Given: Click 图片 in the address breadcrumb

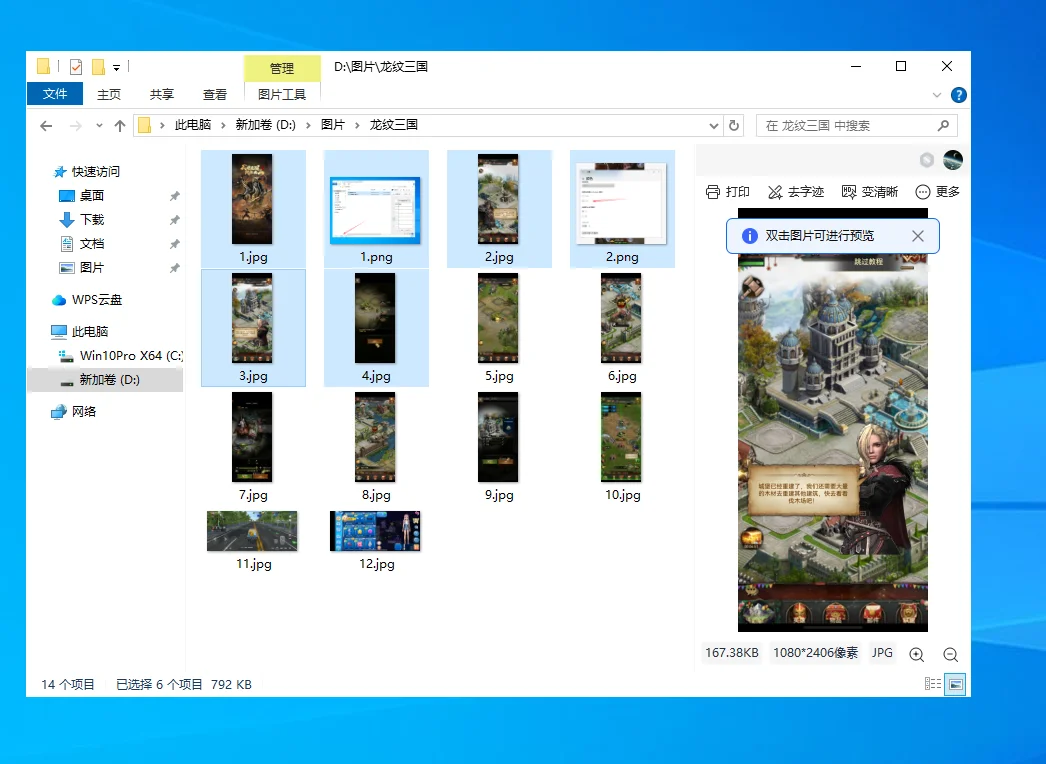Looking at the screenshot, I should coord(332,125).
